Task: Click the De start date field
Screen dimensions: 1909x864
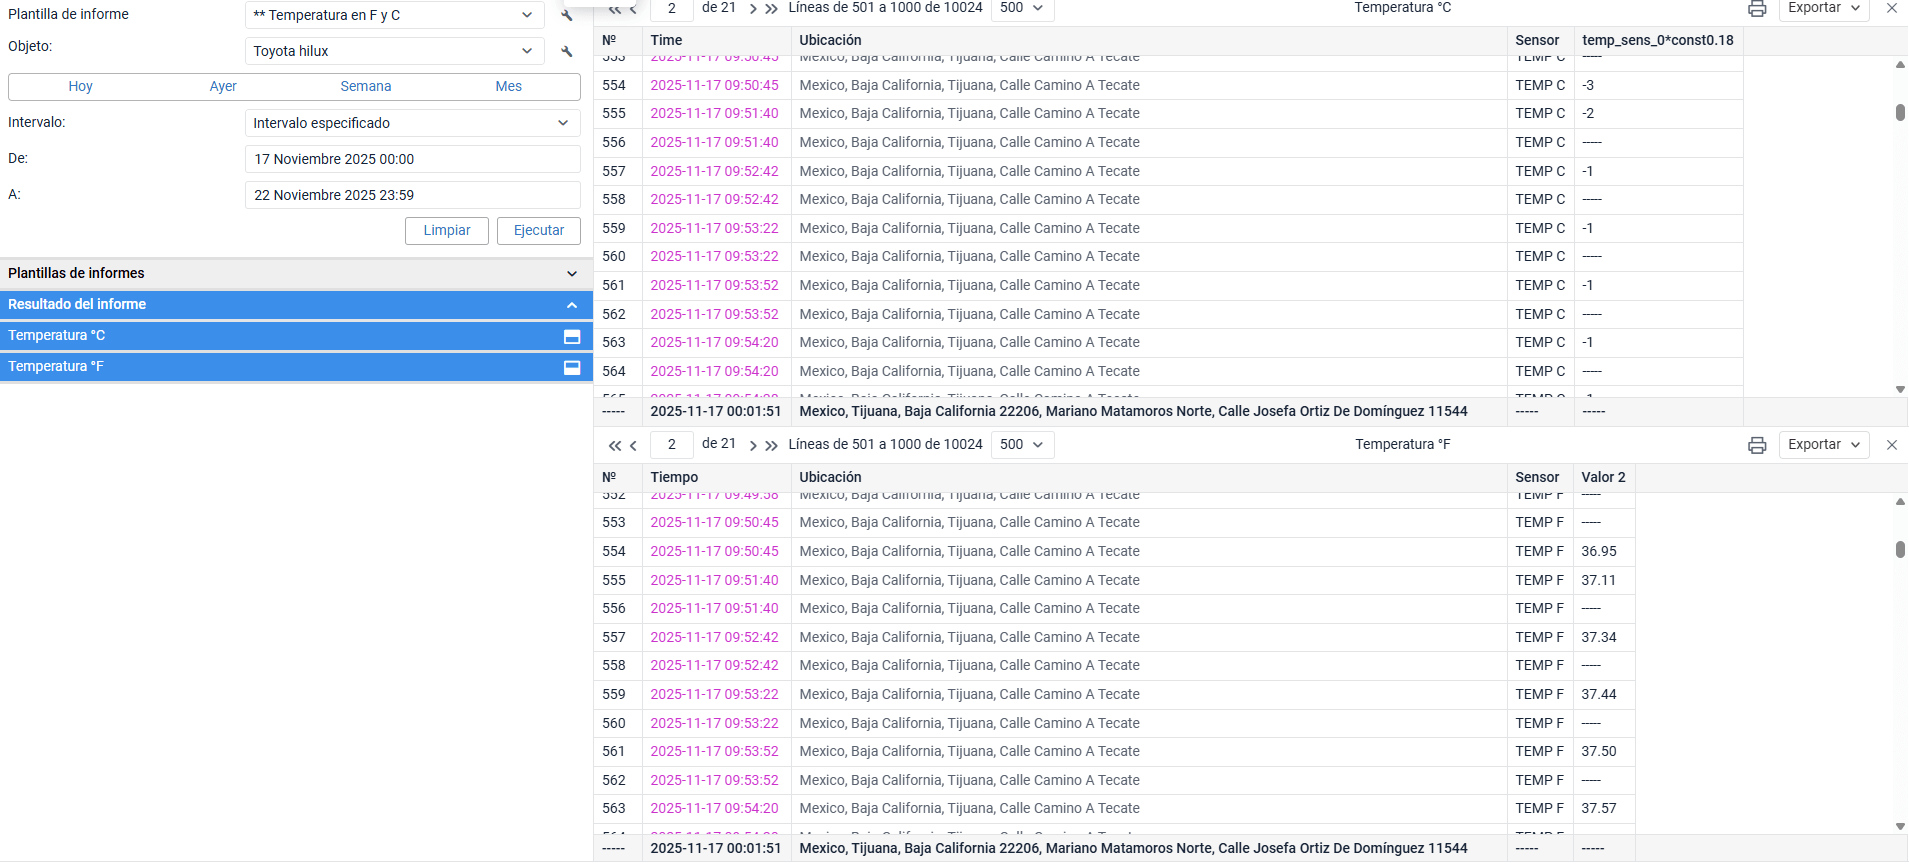Action: pos(412,159)
